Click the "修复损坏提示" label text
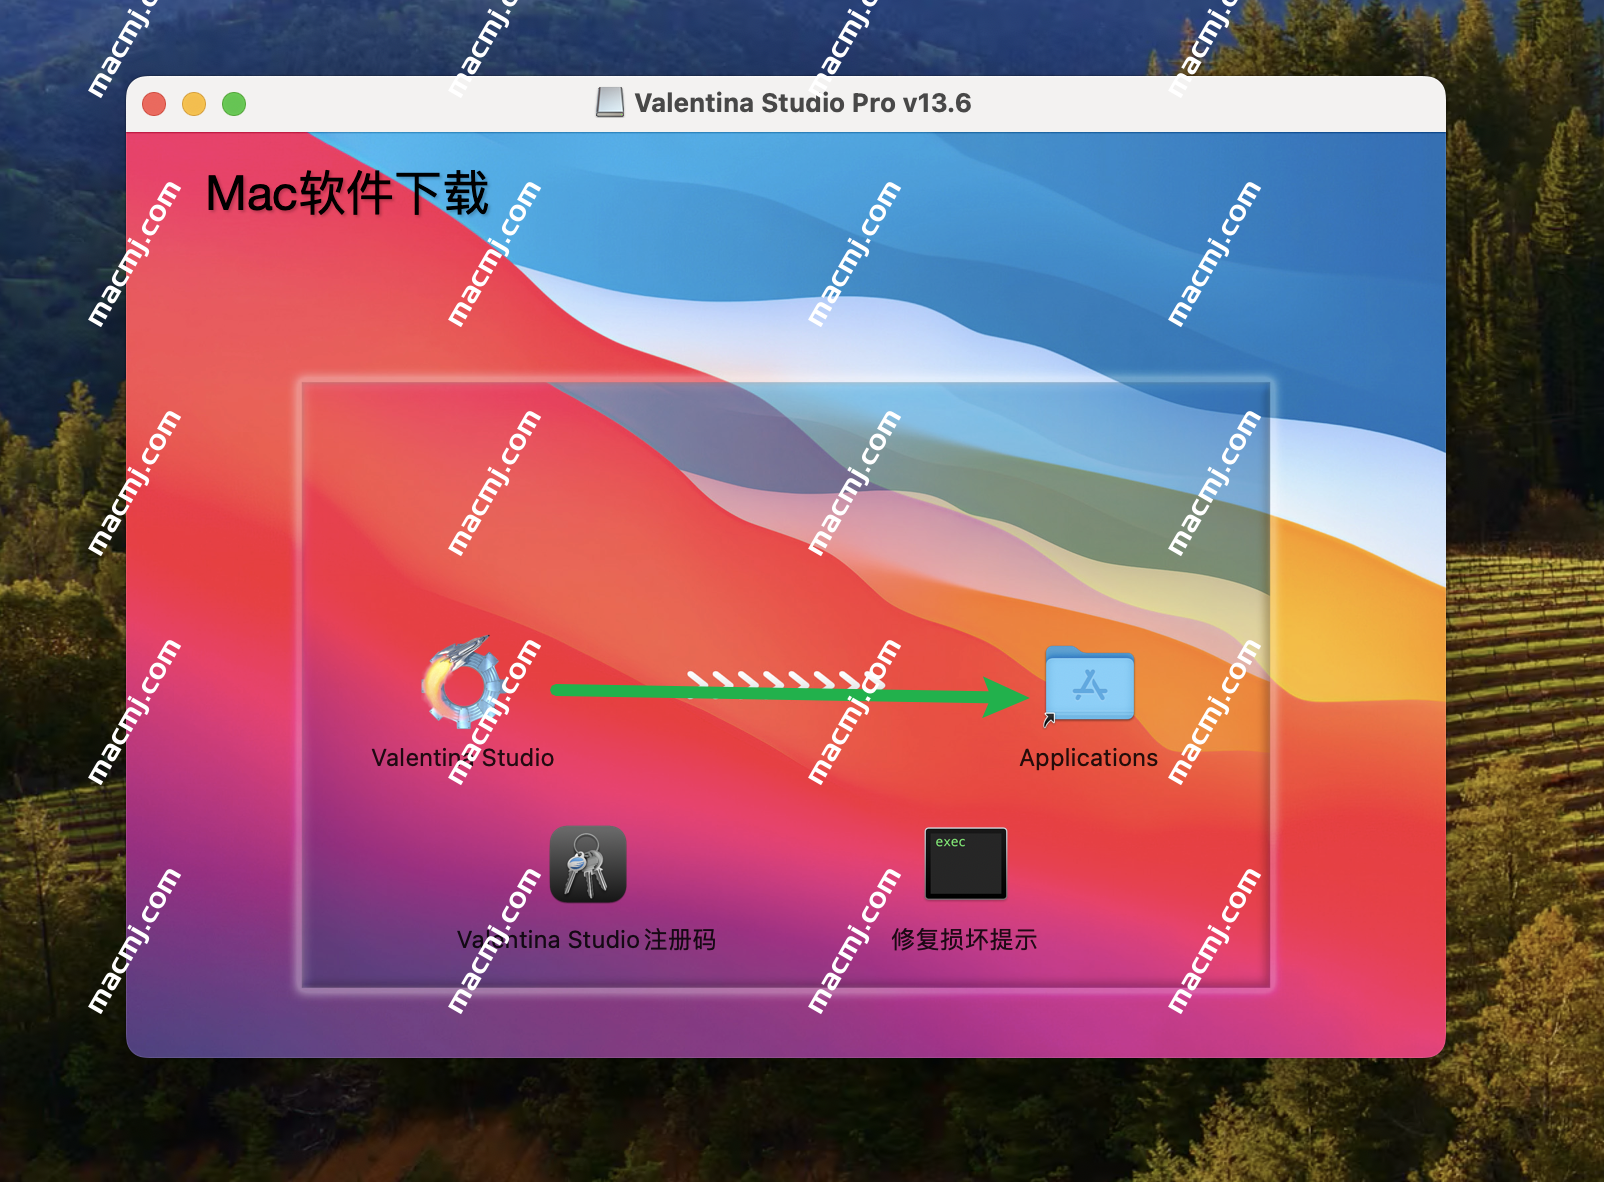 click(964, 940)
